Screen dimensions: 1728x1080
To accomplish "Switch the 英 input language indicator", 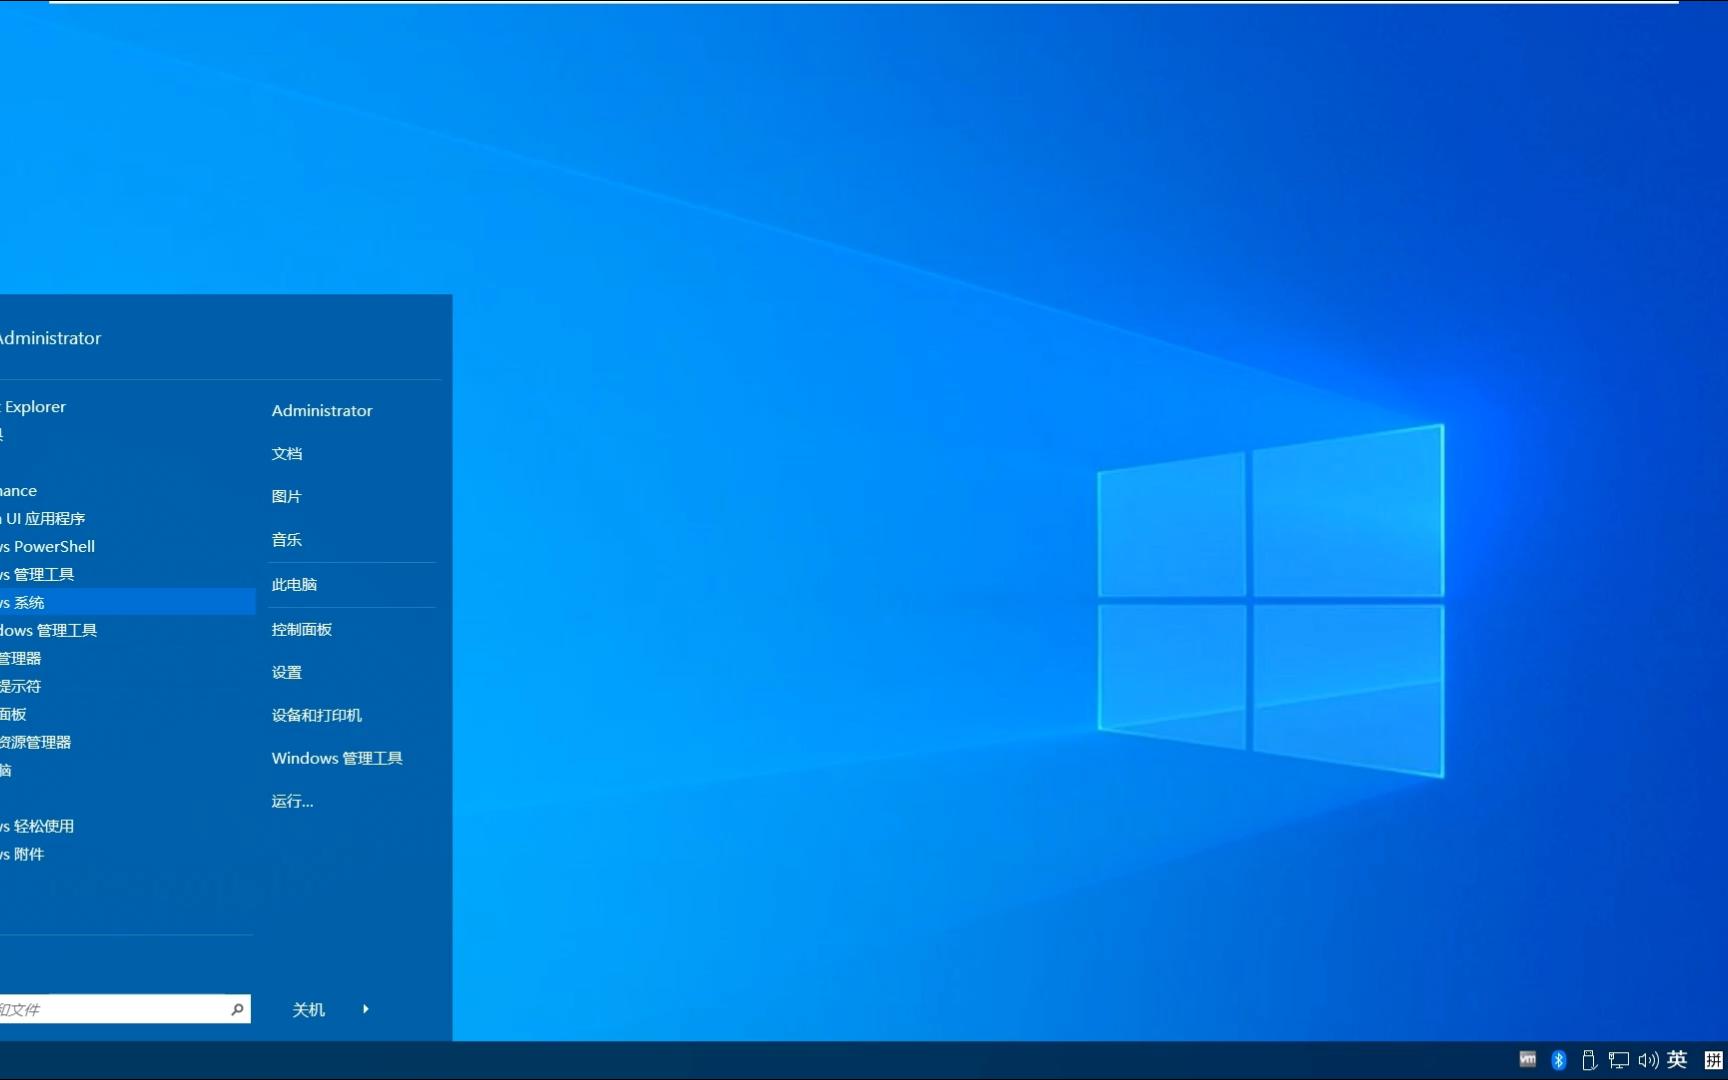I will coord(1677,1060).
